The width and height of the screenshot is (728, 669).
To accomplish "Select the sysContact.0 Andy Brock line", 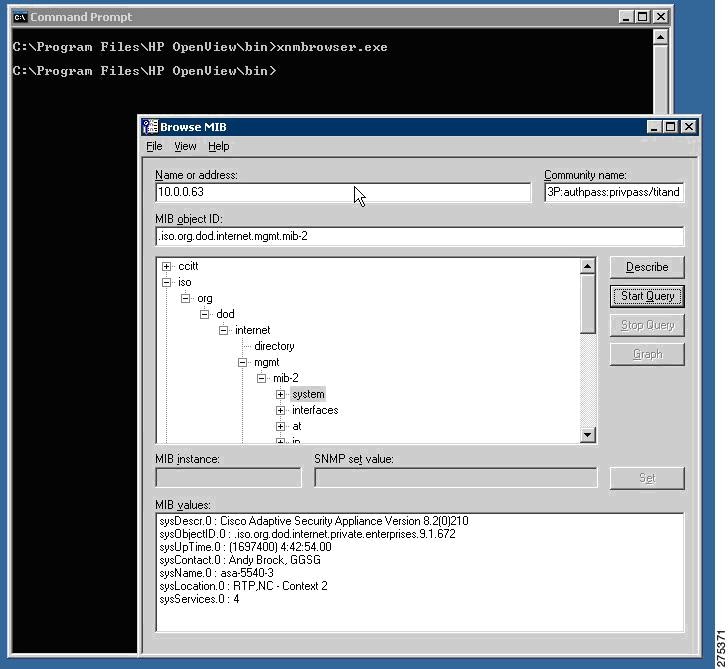I will (x=240, y=560).
